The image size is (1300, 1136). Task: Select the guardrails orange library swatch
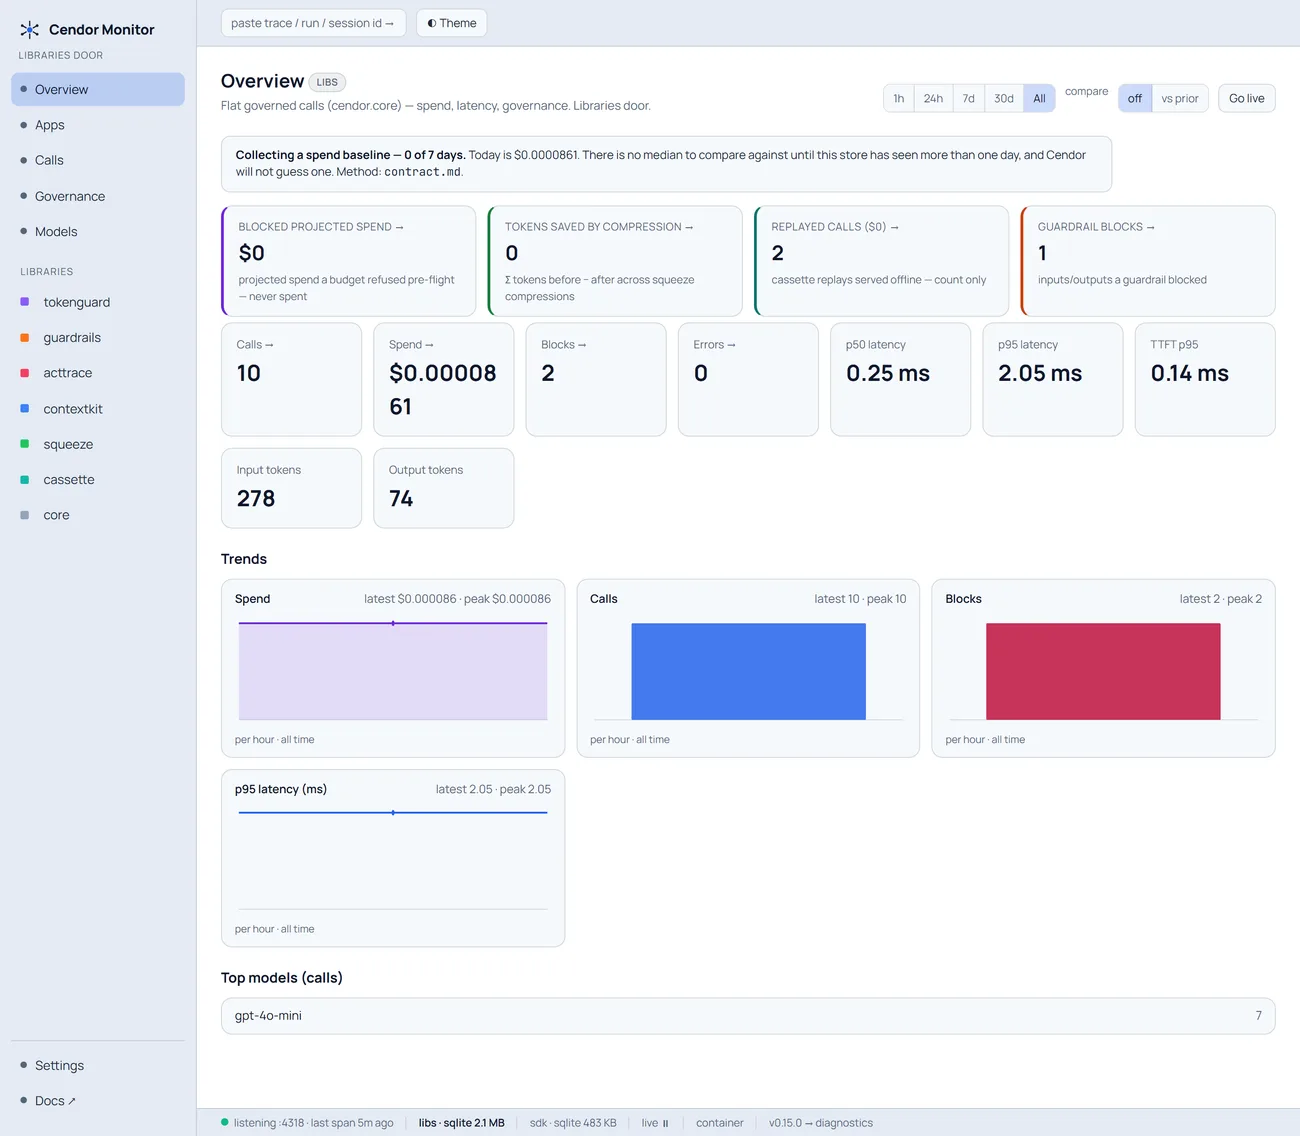pos(25,337)
